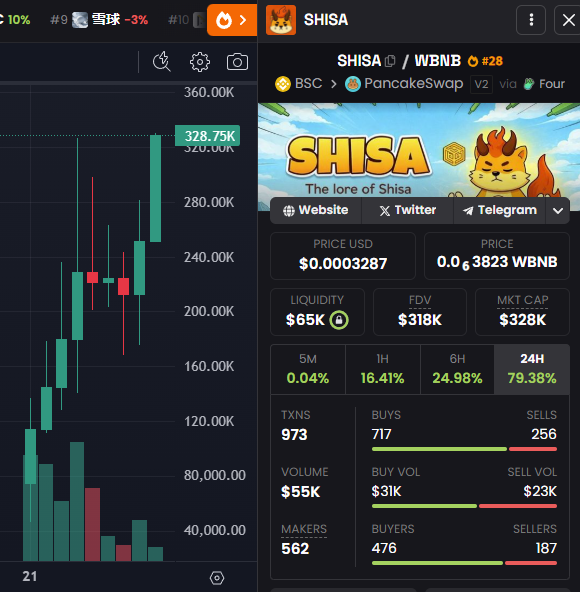This screenshot has width=580, height=592.
Task: Open the Telegram link
Action: tap(500, 210)
